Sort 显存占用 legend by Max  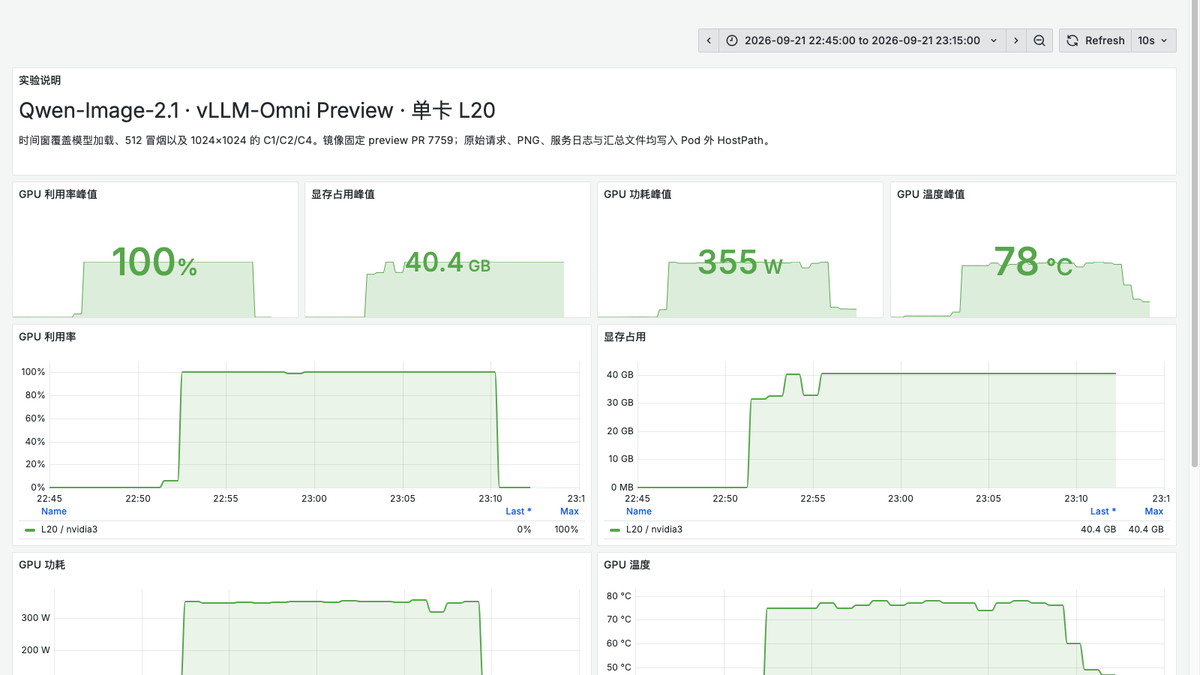point(1154,511)
